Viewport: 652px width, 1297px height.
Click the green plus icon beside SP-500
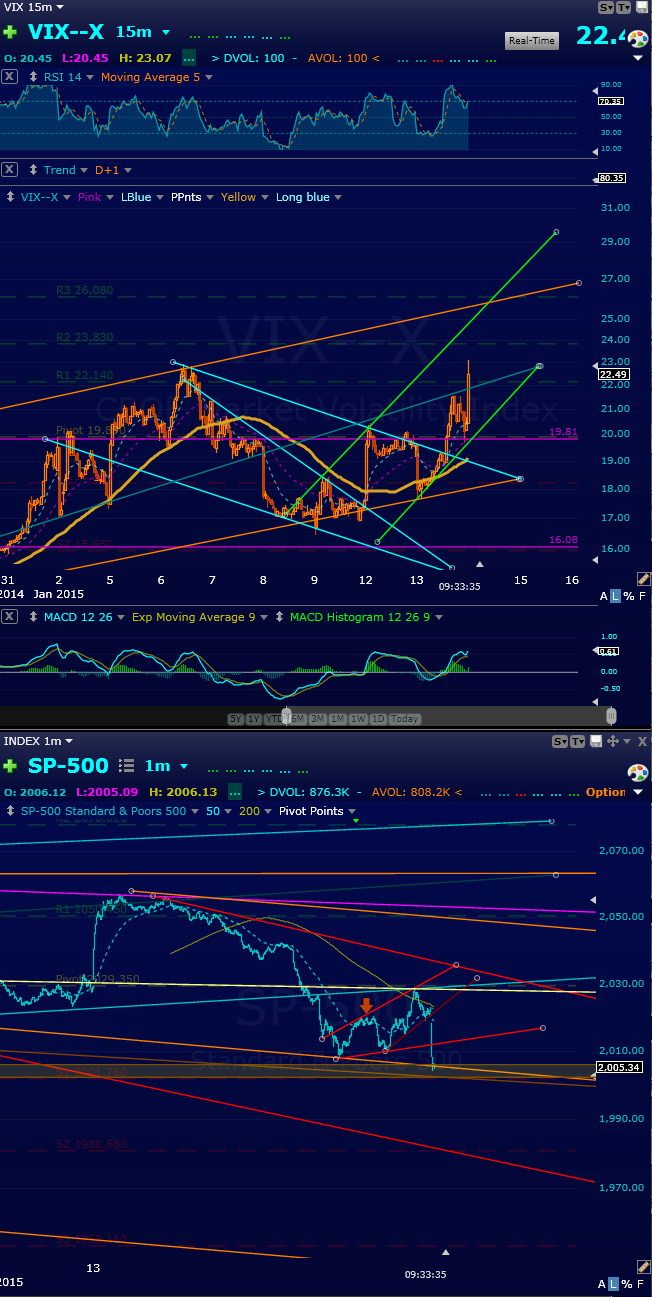click(x=10, y=766)
